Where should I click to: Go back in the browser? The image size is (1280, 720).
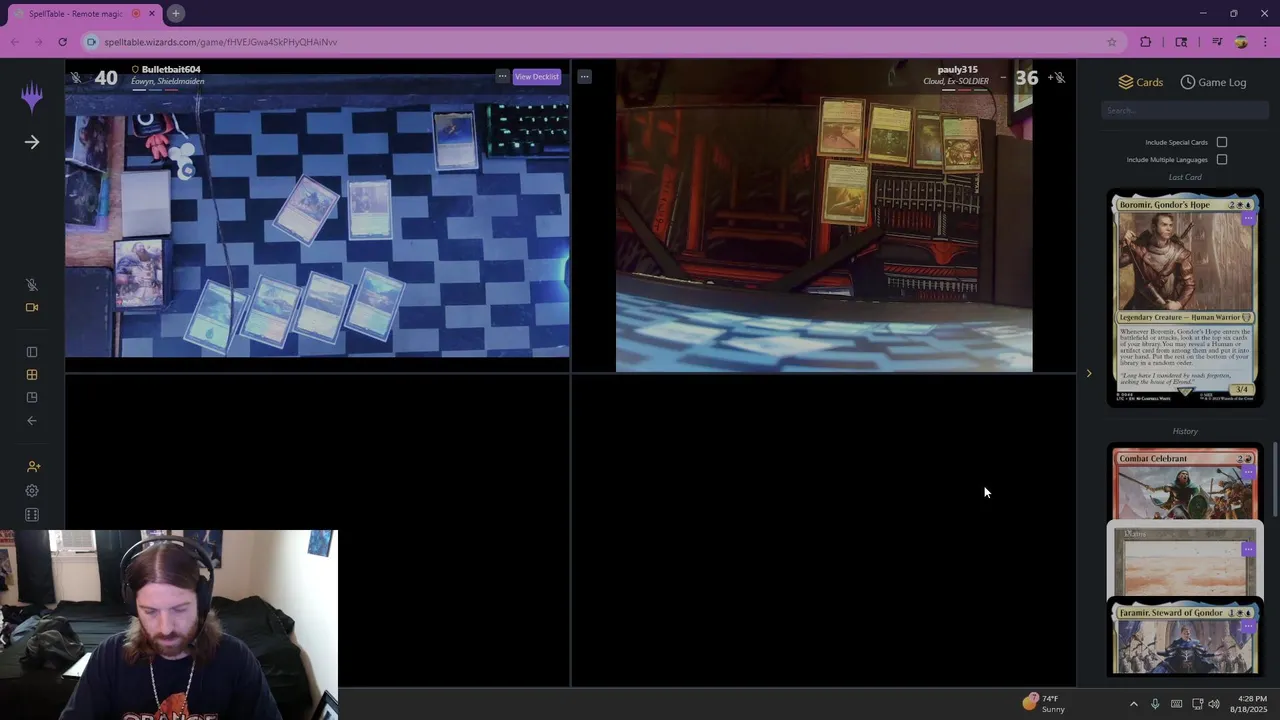[14, 42]
